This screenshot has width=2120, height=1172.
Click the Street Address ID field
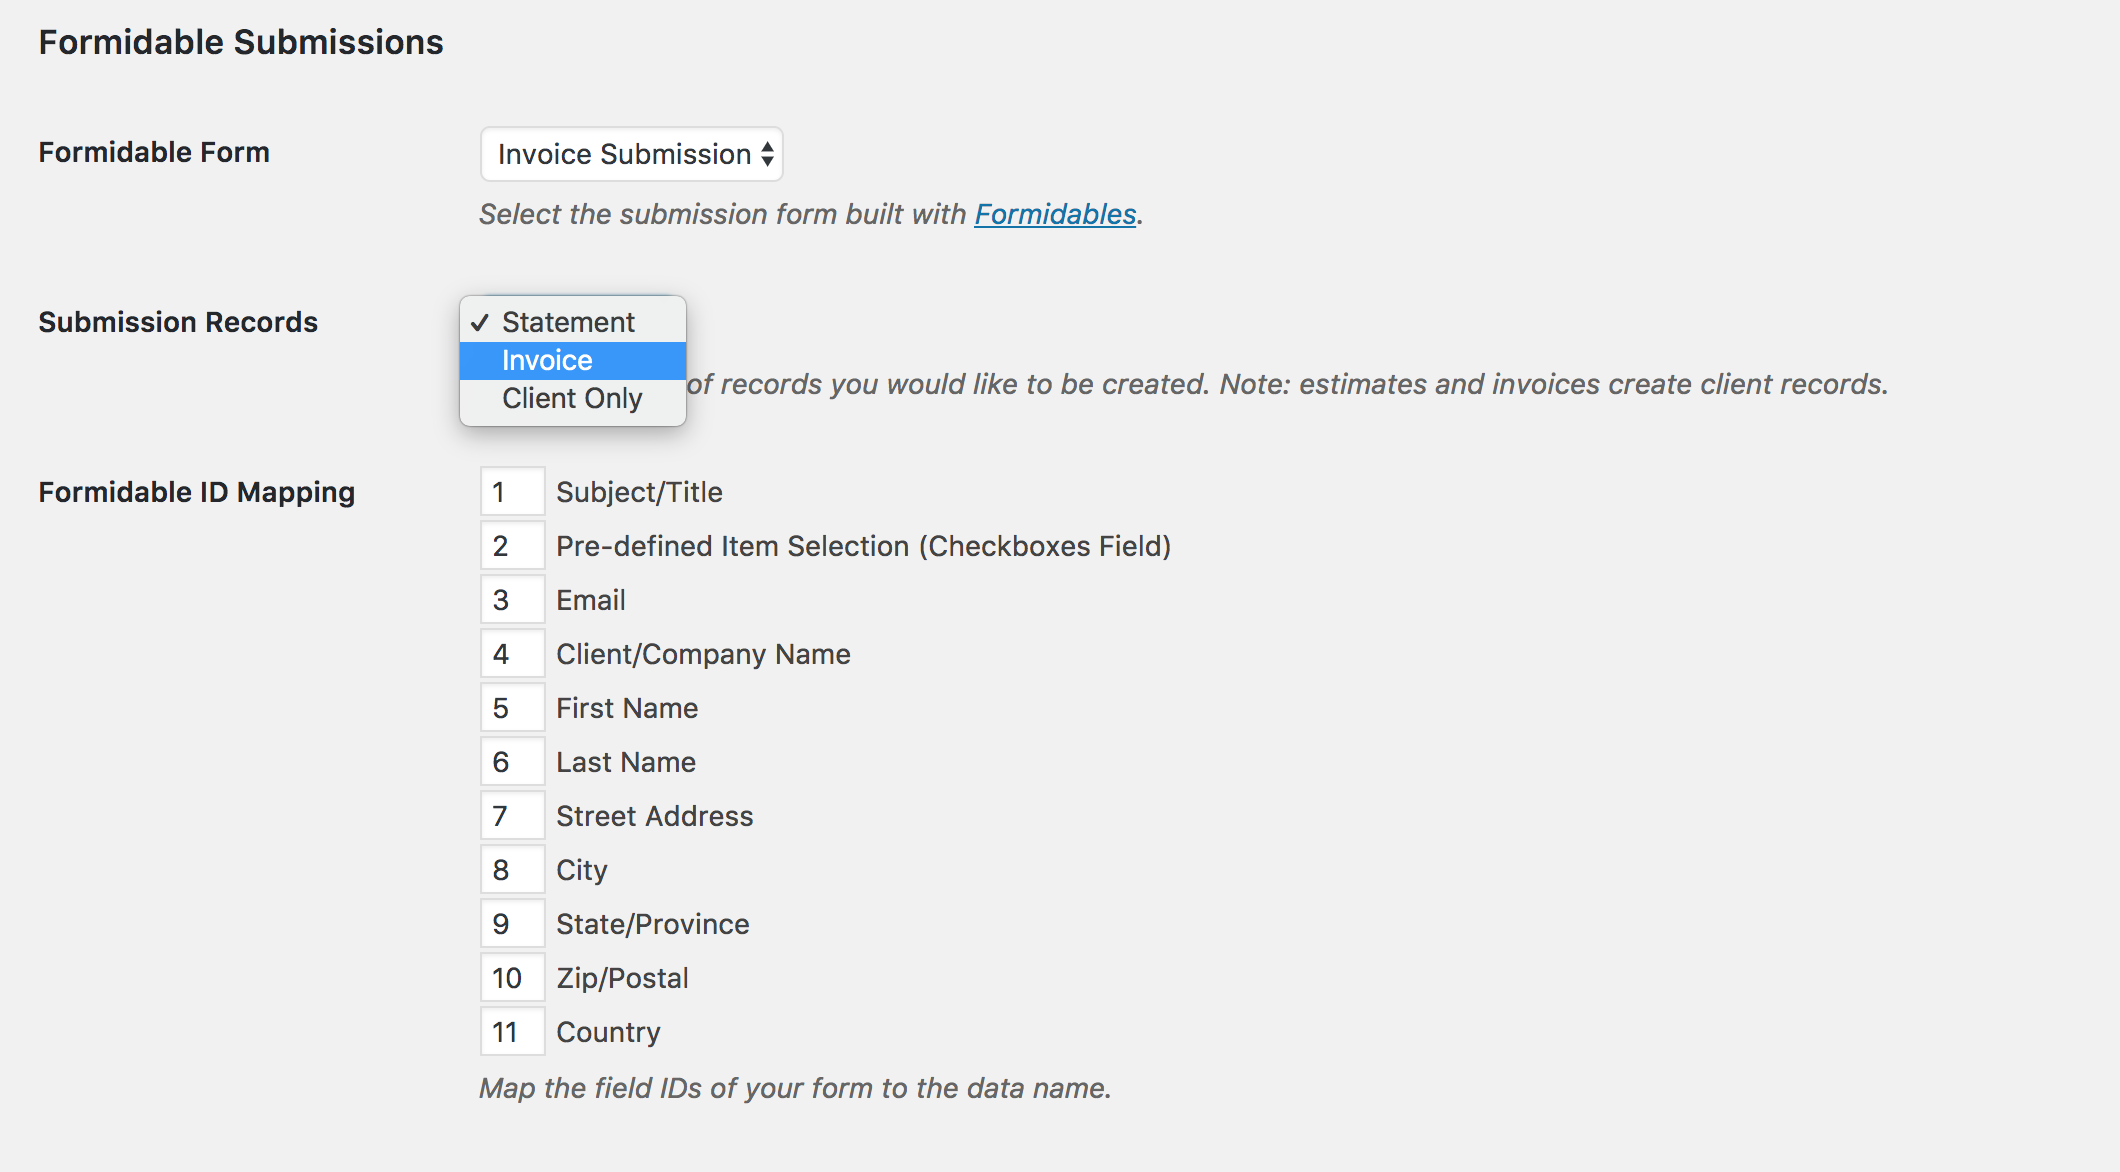[x=512, y=816]
